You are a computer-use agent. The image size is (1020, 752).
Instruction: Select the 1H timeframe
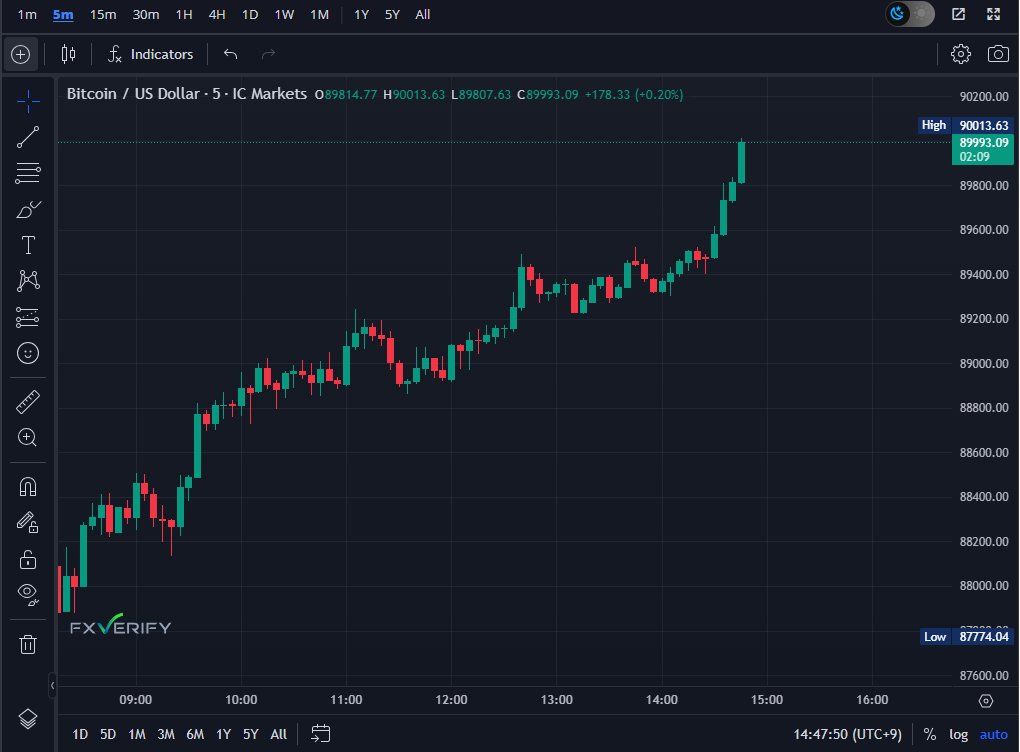click(x=184, y=14)
